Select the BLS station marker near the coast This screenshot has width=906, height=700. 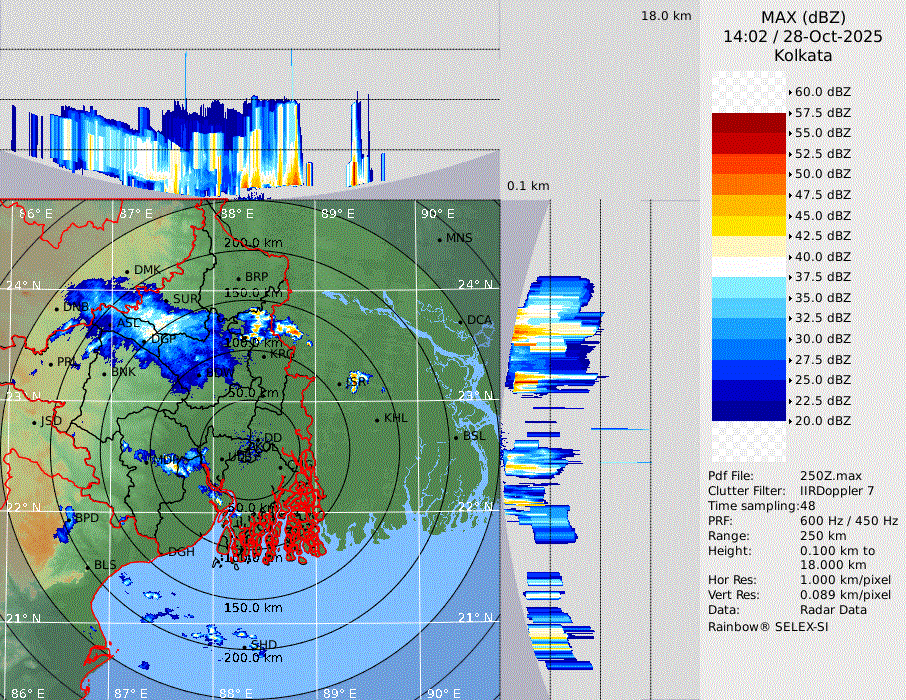coord(88,566)
